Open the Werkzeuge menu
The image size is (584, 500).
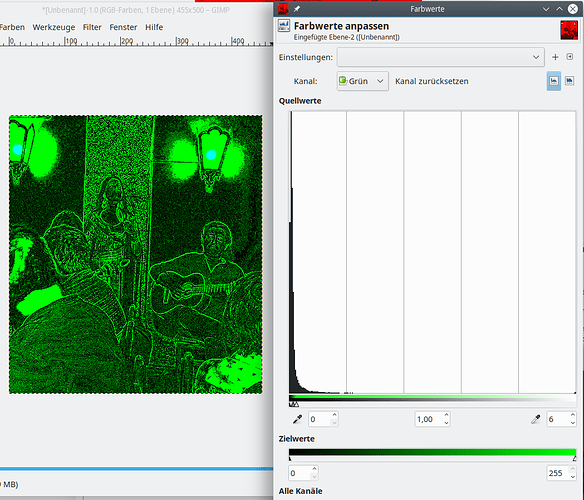click(54, 27)
